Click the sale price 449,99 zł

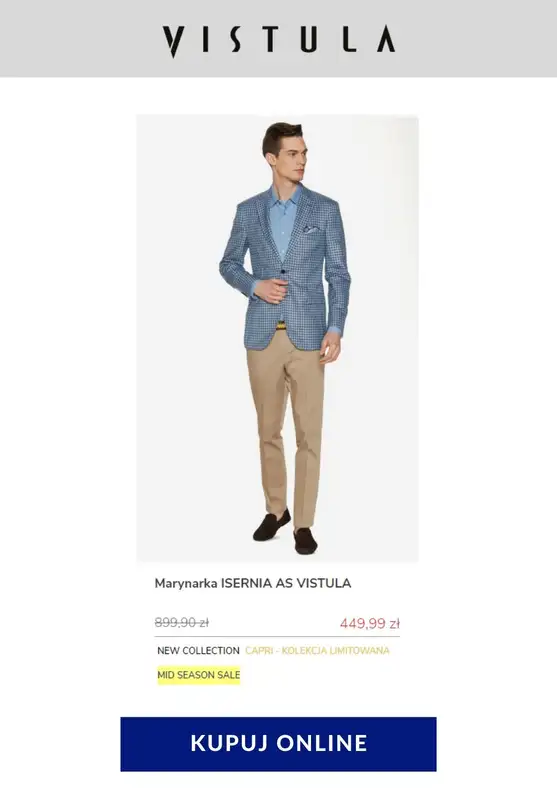[x=370, y=623]
